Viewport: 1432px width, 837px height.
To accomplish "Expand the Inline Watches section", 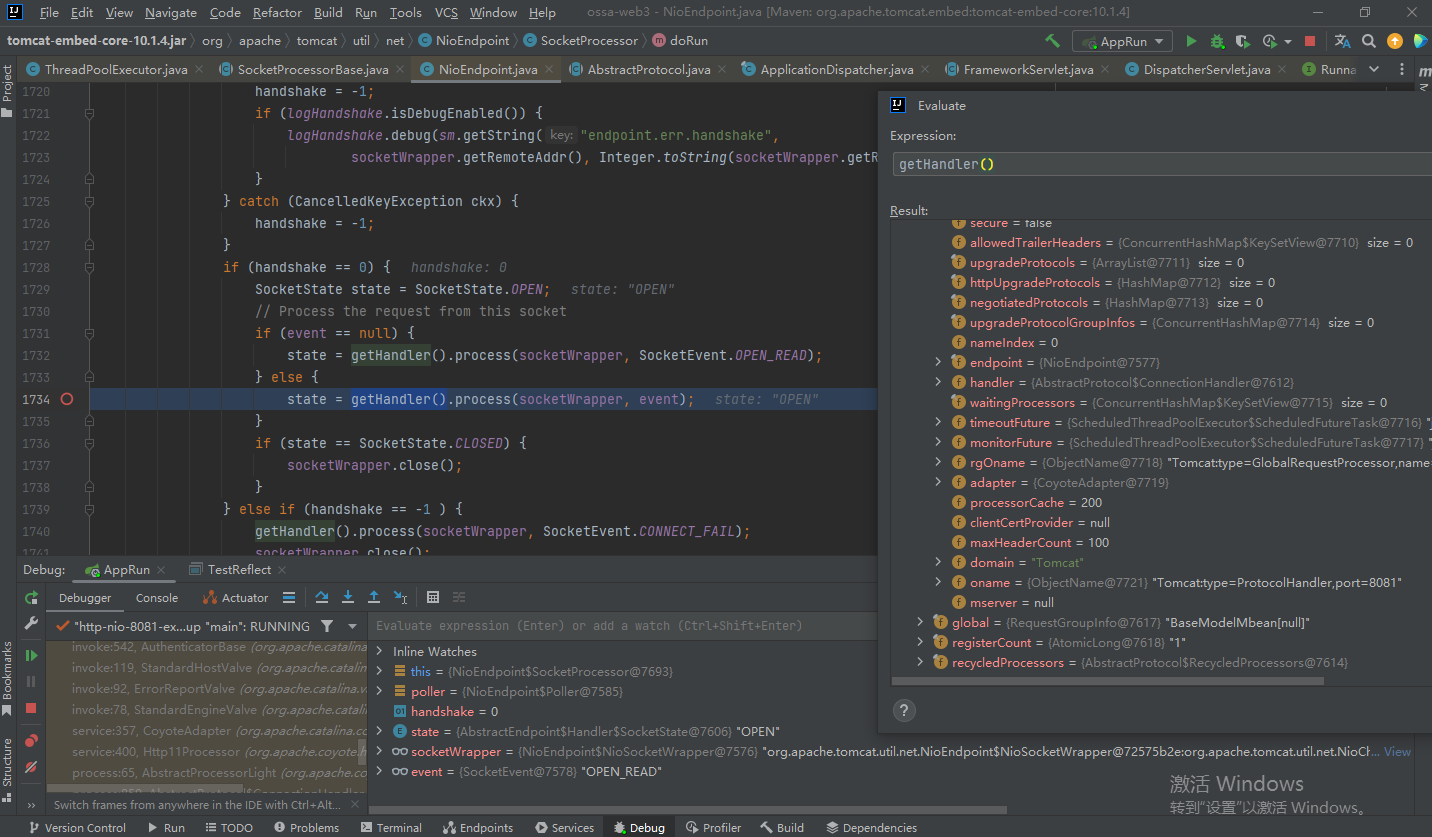I will pyautogui.click(x=379, y=651).
